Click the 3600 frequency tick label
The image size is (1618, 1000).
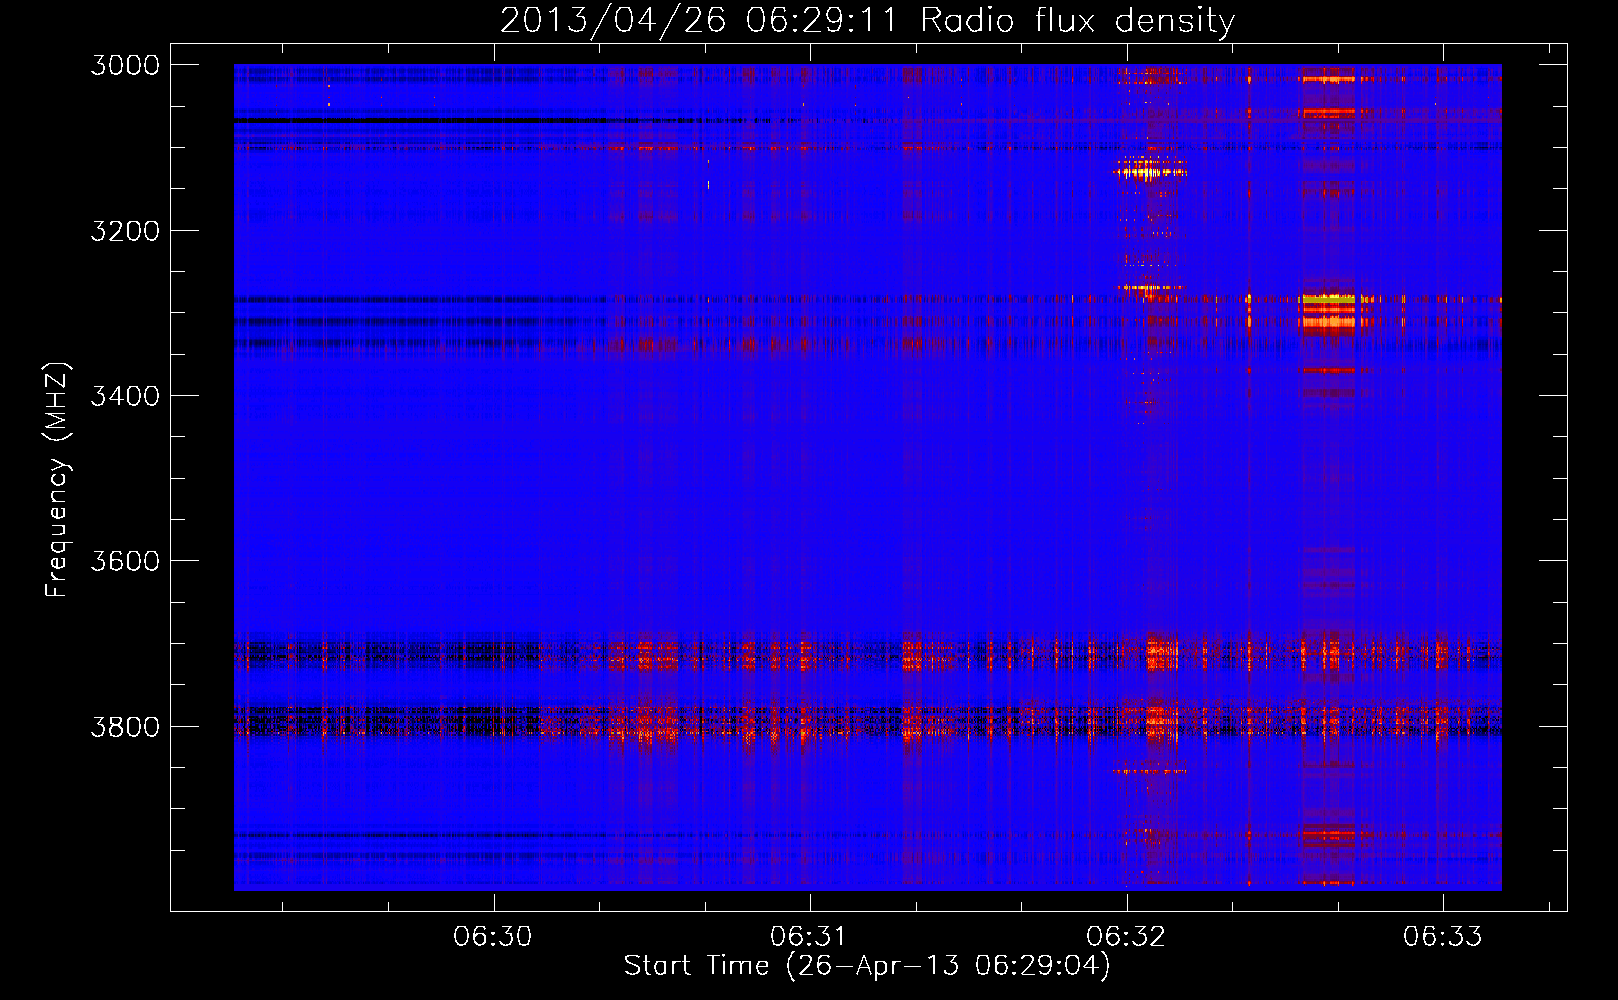point(125,561)
